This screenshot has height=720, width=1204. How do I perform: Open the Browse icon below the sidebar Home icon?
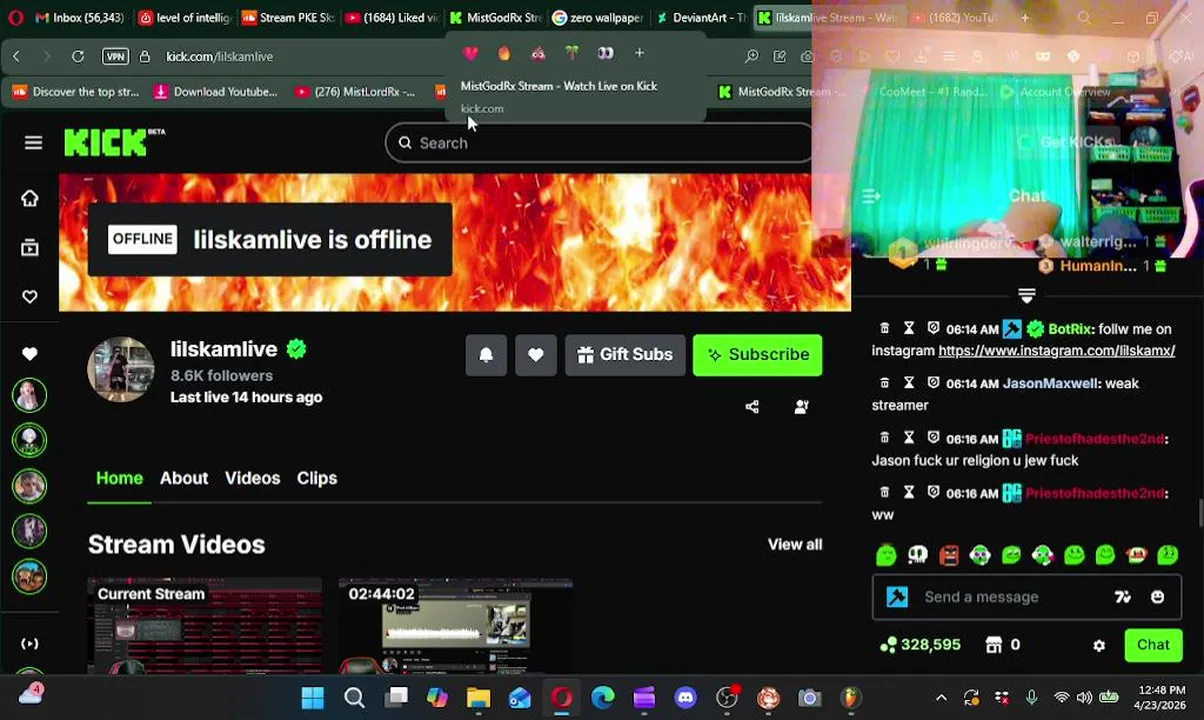click(x=30, y=247)
